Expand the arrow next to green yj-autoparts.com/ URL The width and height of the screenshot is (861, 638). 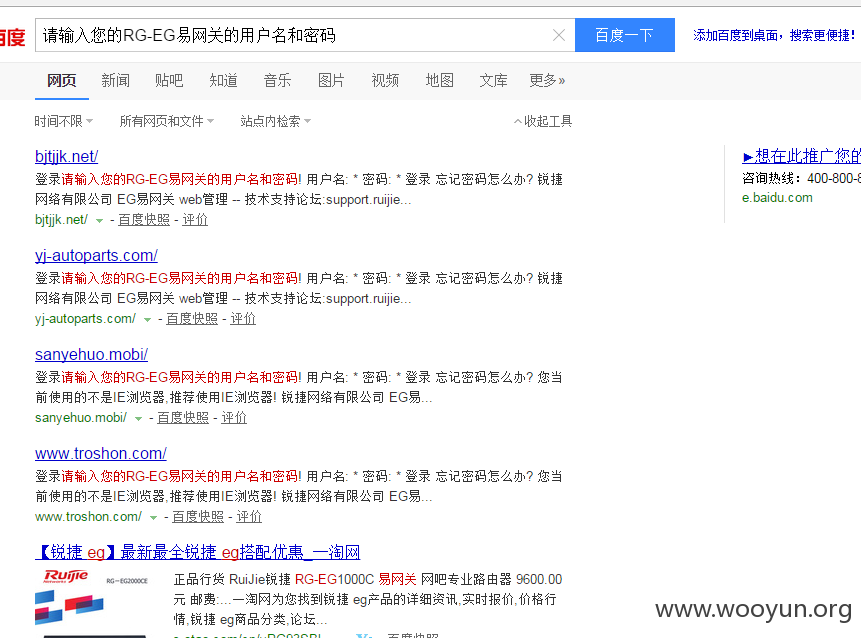(x=147, y=320)
